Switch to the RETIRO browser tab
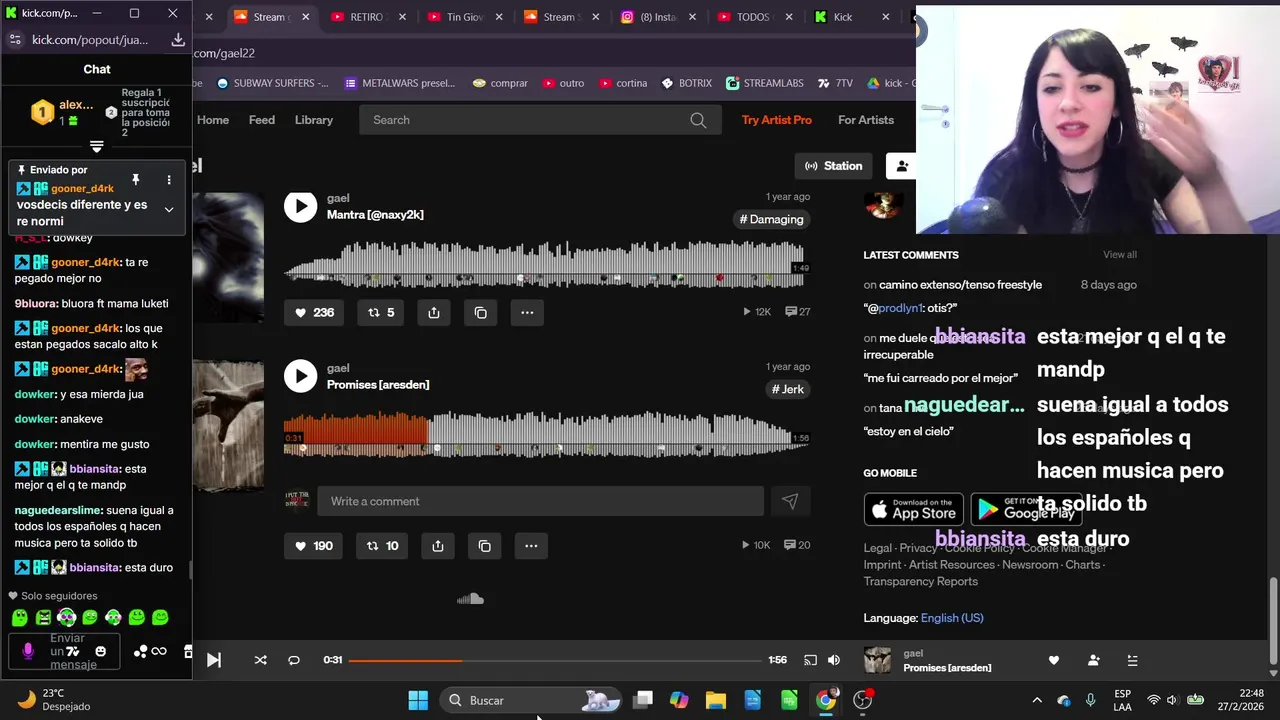The image size is (1280, 720). [367, 17]
